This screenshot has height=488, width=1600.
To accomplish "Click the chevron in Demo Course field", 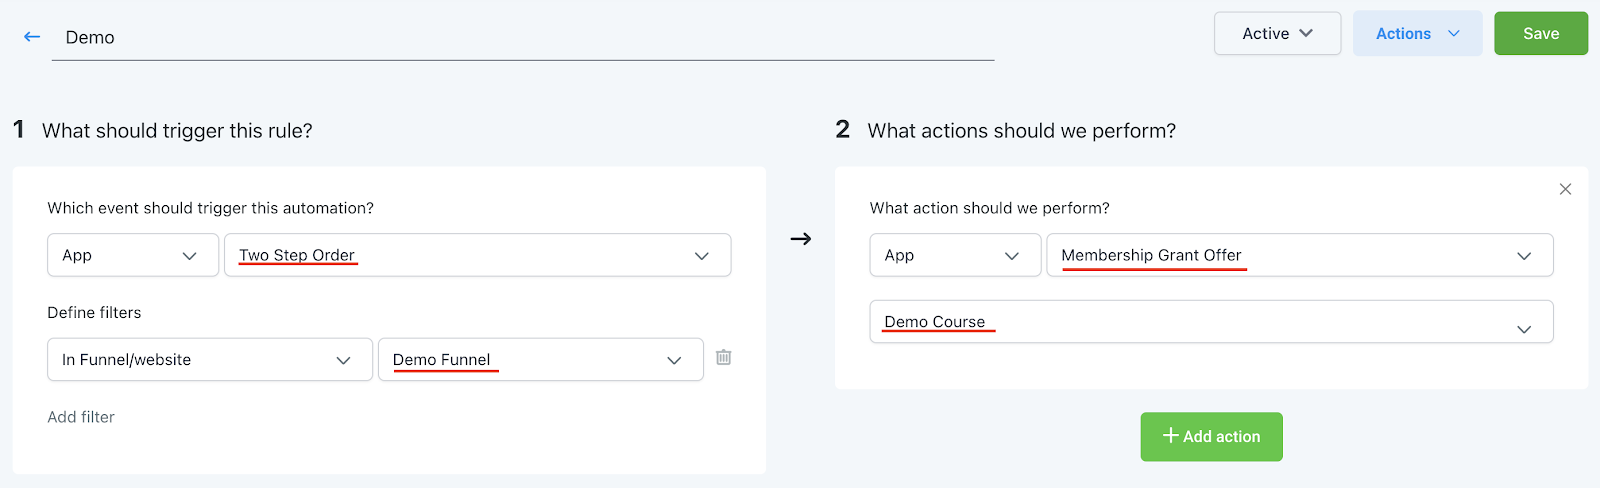I will coord(1524,328).
